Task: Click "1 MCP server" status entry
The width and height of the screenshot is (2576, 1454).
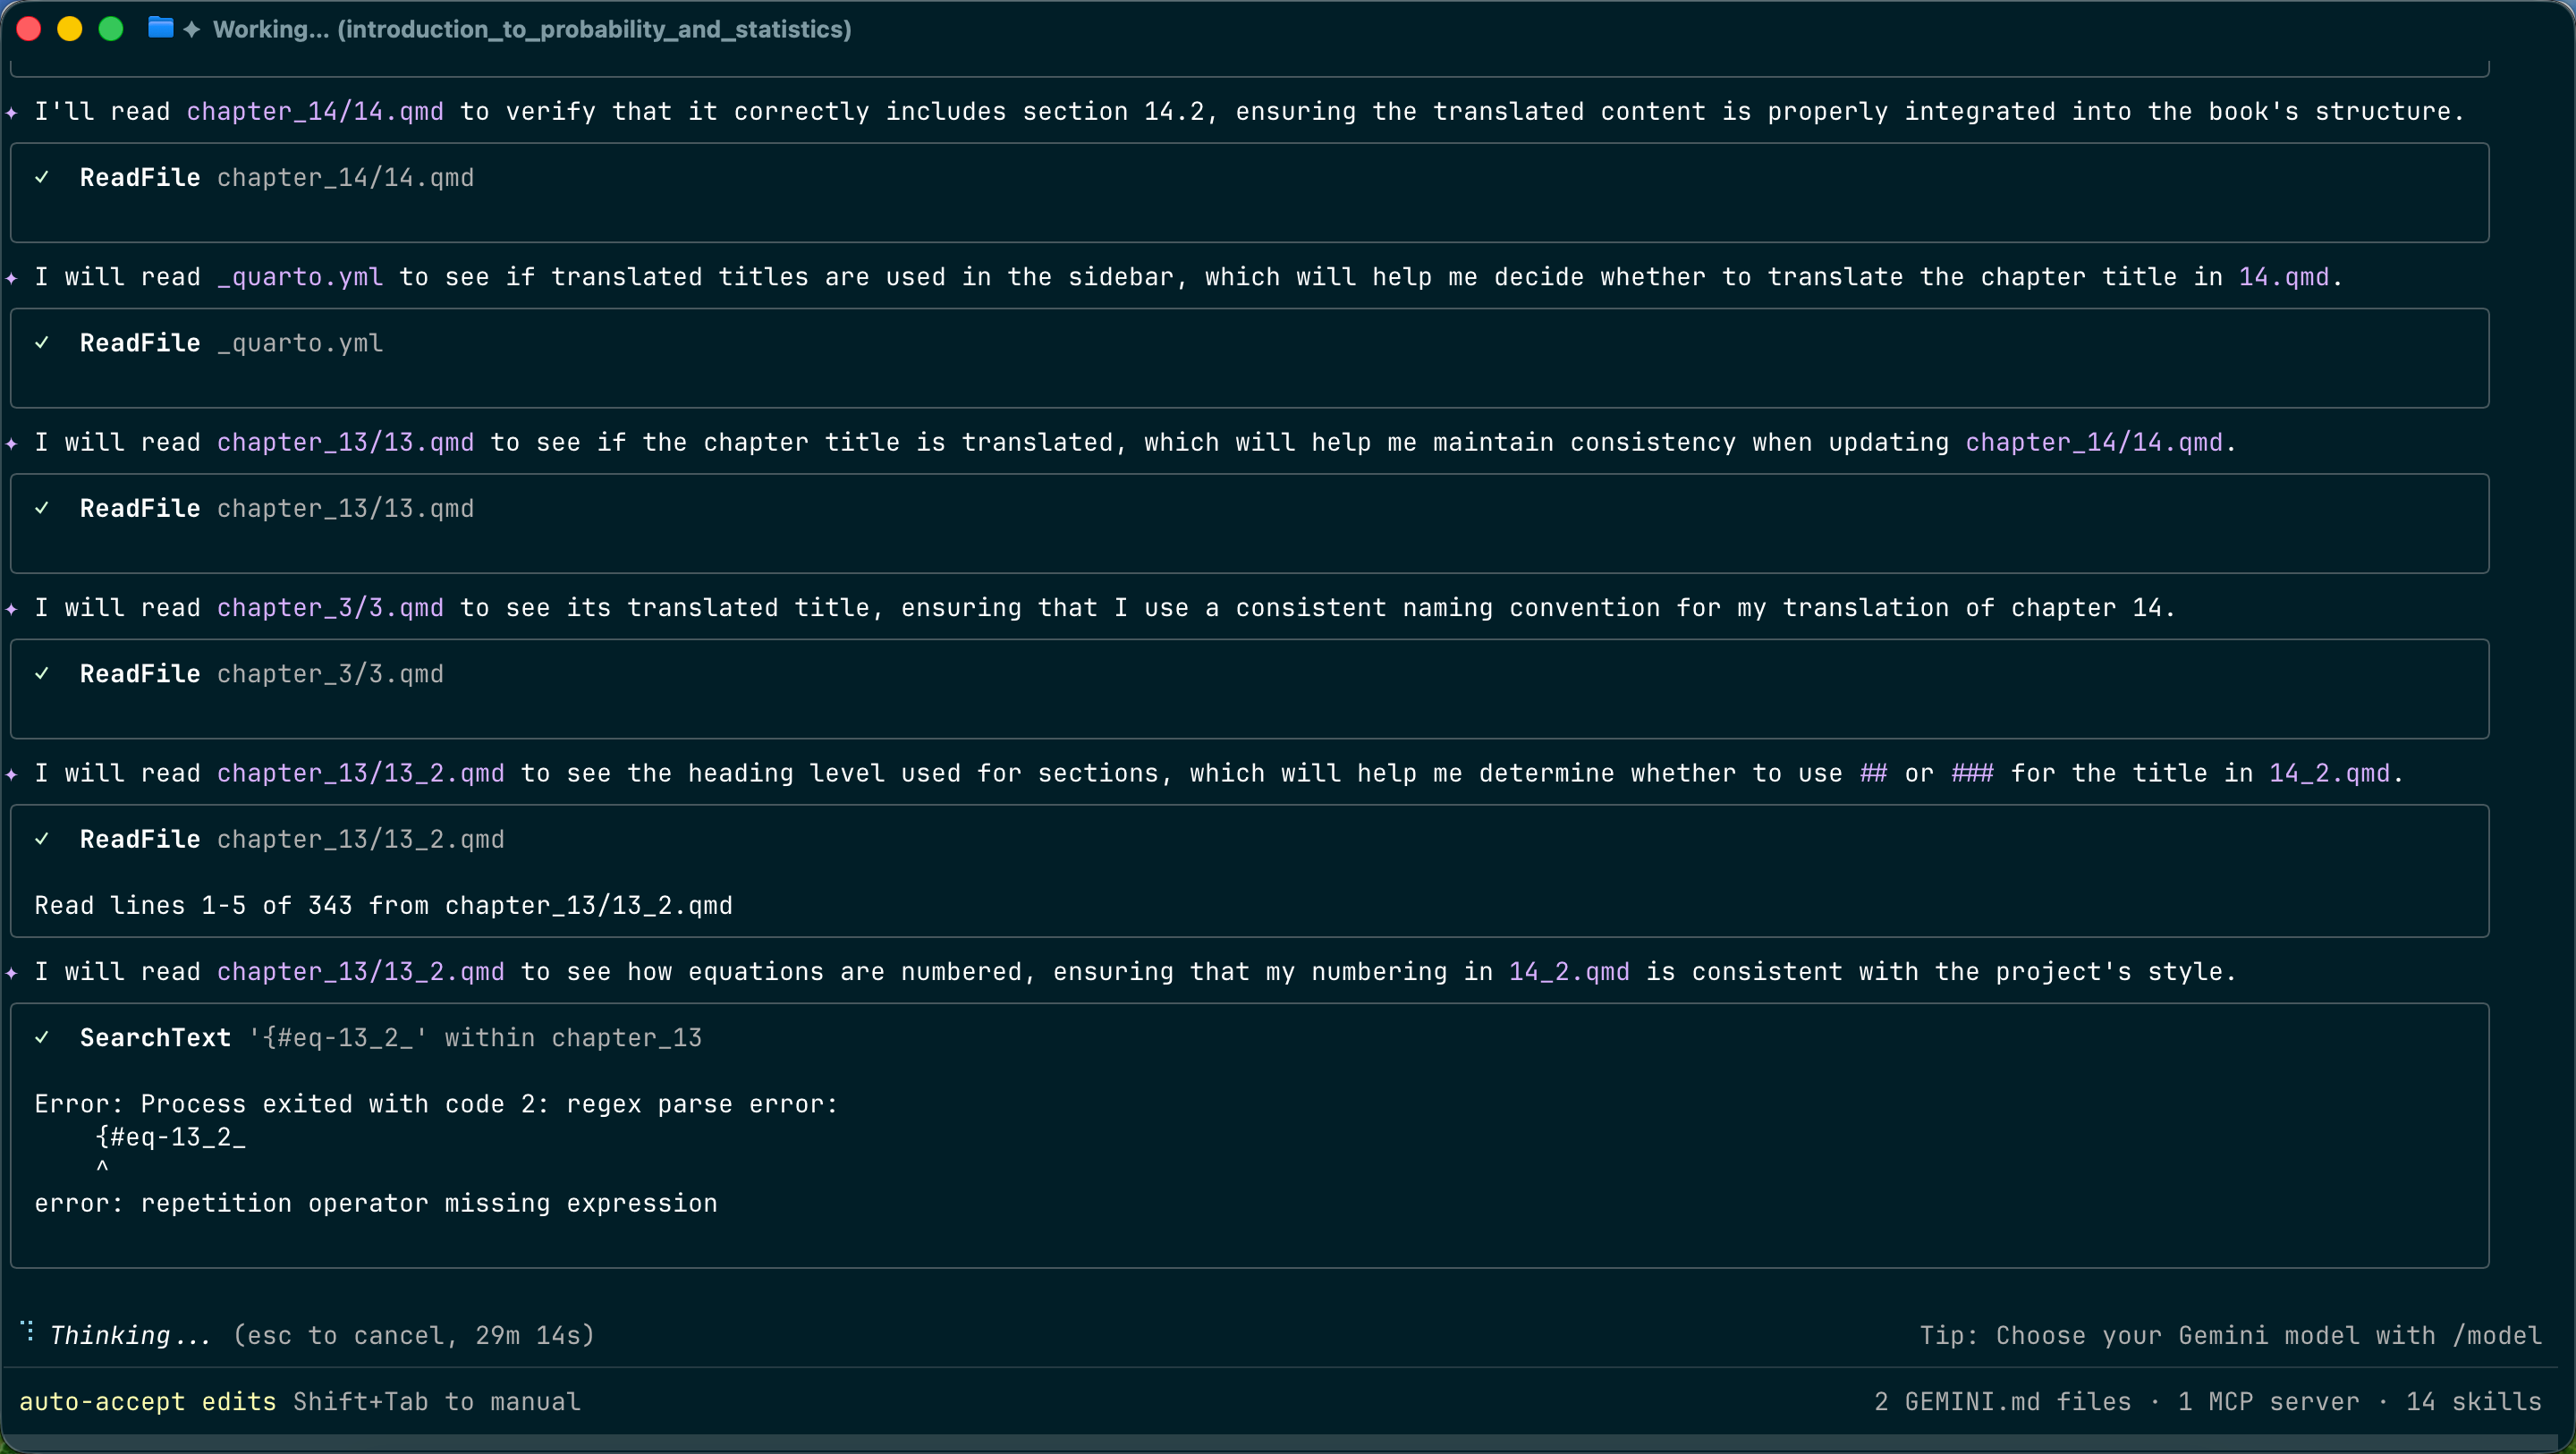Action: 2268,1401
